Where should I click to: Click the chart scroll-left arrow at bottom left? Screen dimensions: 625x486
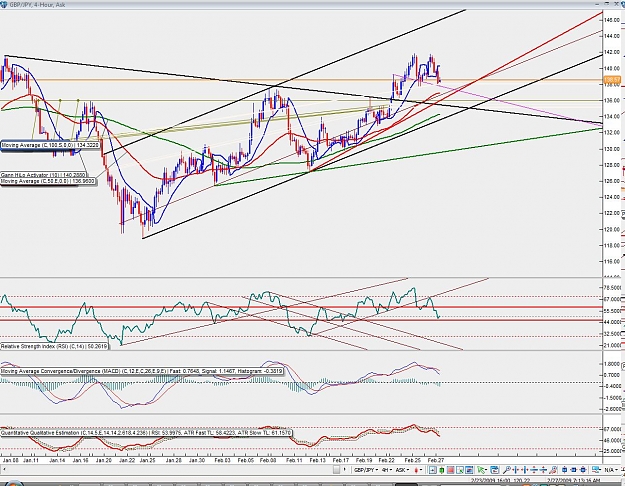[x=4, y=470]
